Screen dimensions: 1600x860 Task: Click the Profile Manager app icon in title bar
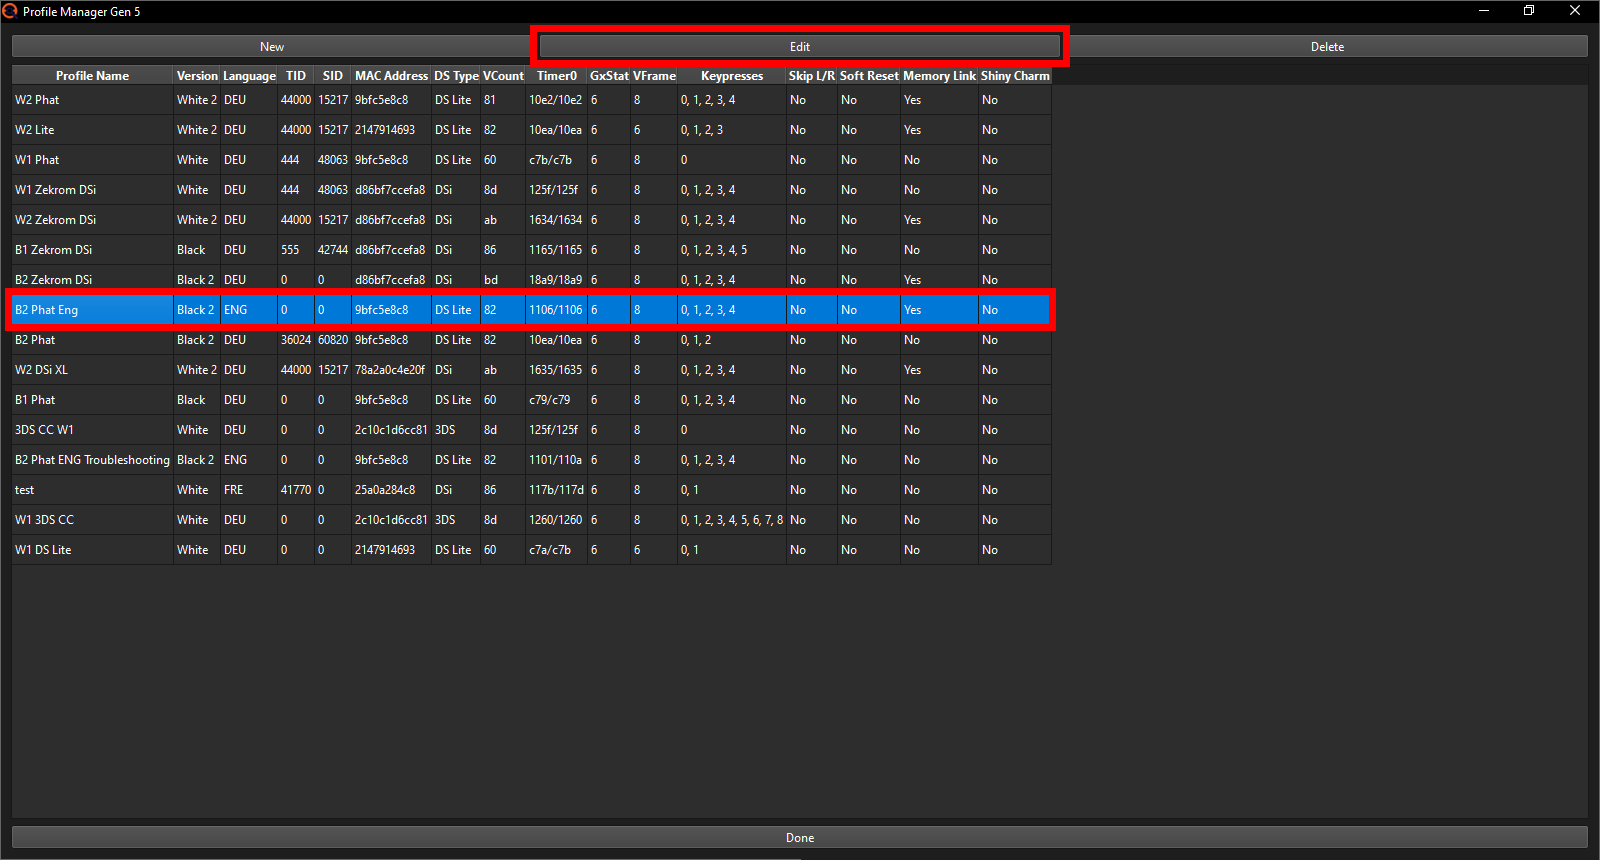pyautogui.click(x=10, y=11)
